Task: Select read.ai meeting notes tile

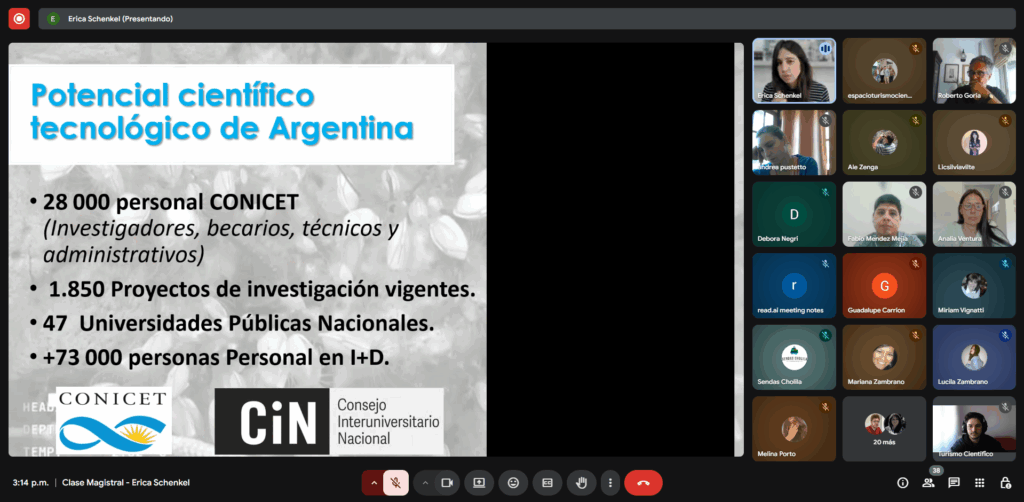Action: 793,285
